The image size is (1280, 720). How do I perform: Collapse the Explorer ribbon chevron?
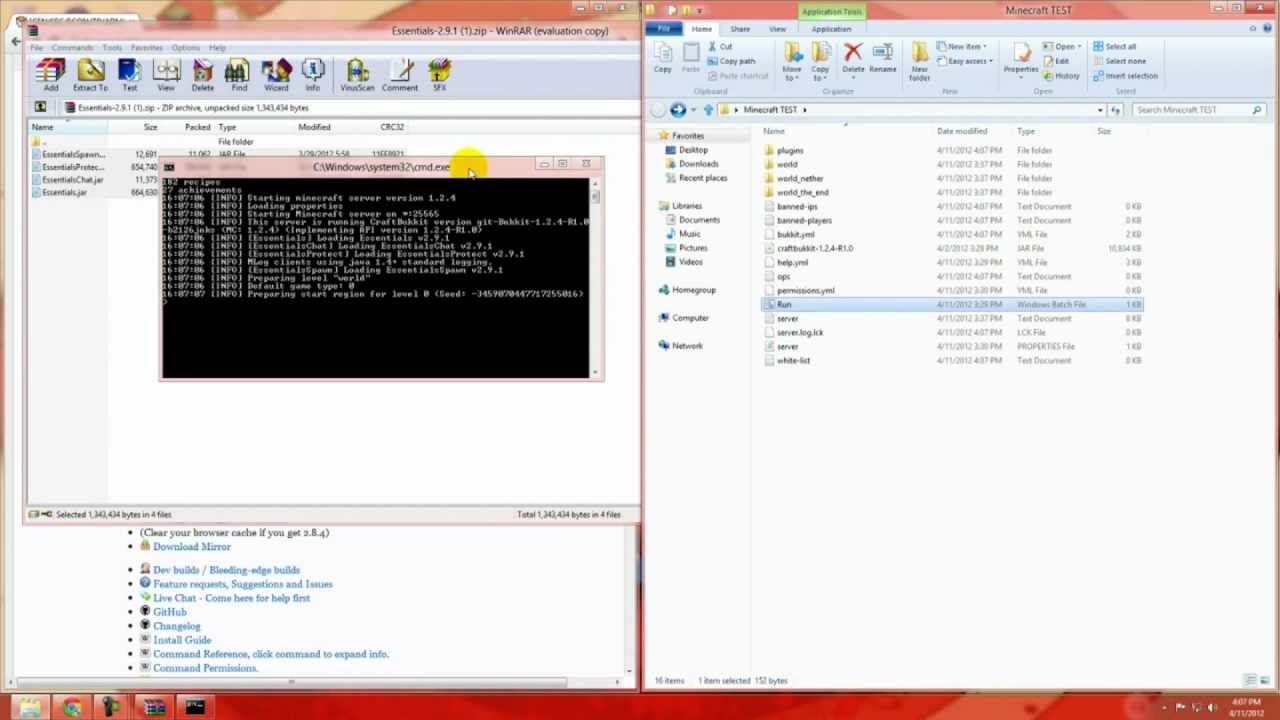click(1253, 29)
